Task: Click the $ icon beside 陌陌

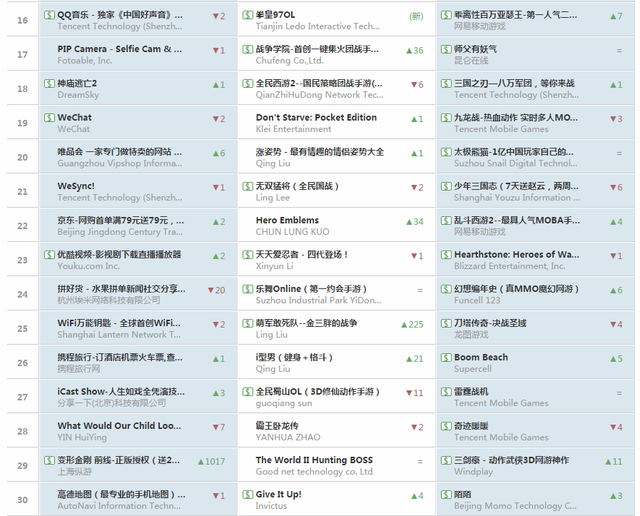Action: coord(446,494)
